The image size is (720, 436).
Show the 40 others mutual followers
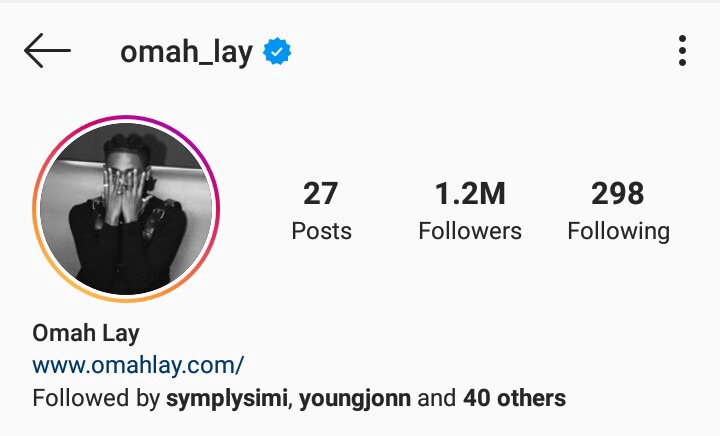click(514, 398)
